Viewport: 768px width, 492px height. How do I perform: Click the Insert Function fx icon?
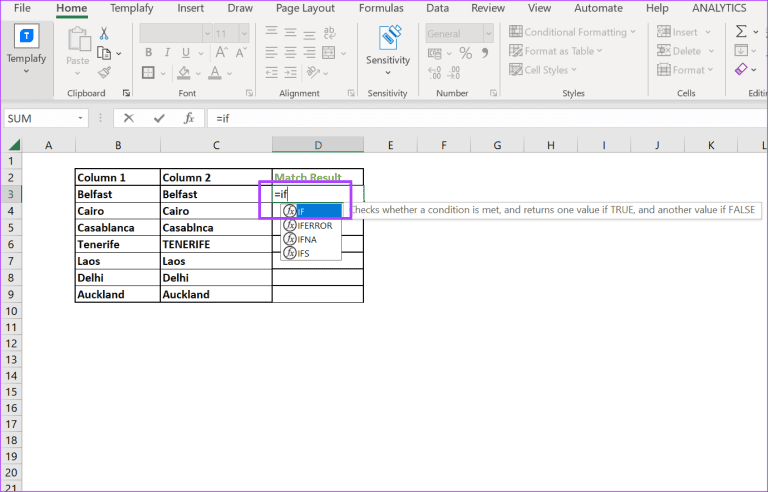coord(188,118)
